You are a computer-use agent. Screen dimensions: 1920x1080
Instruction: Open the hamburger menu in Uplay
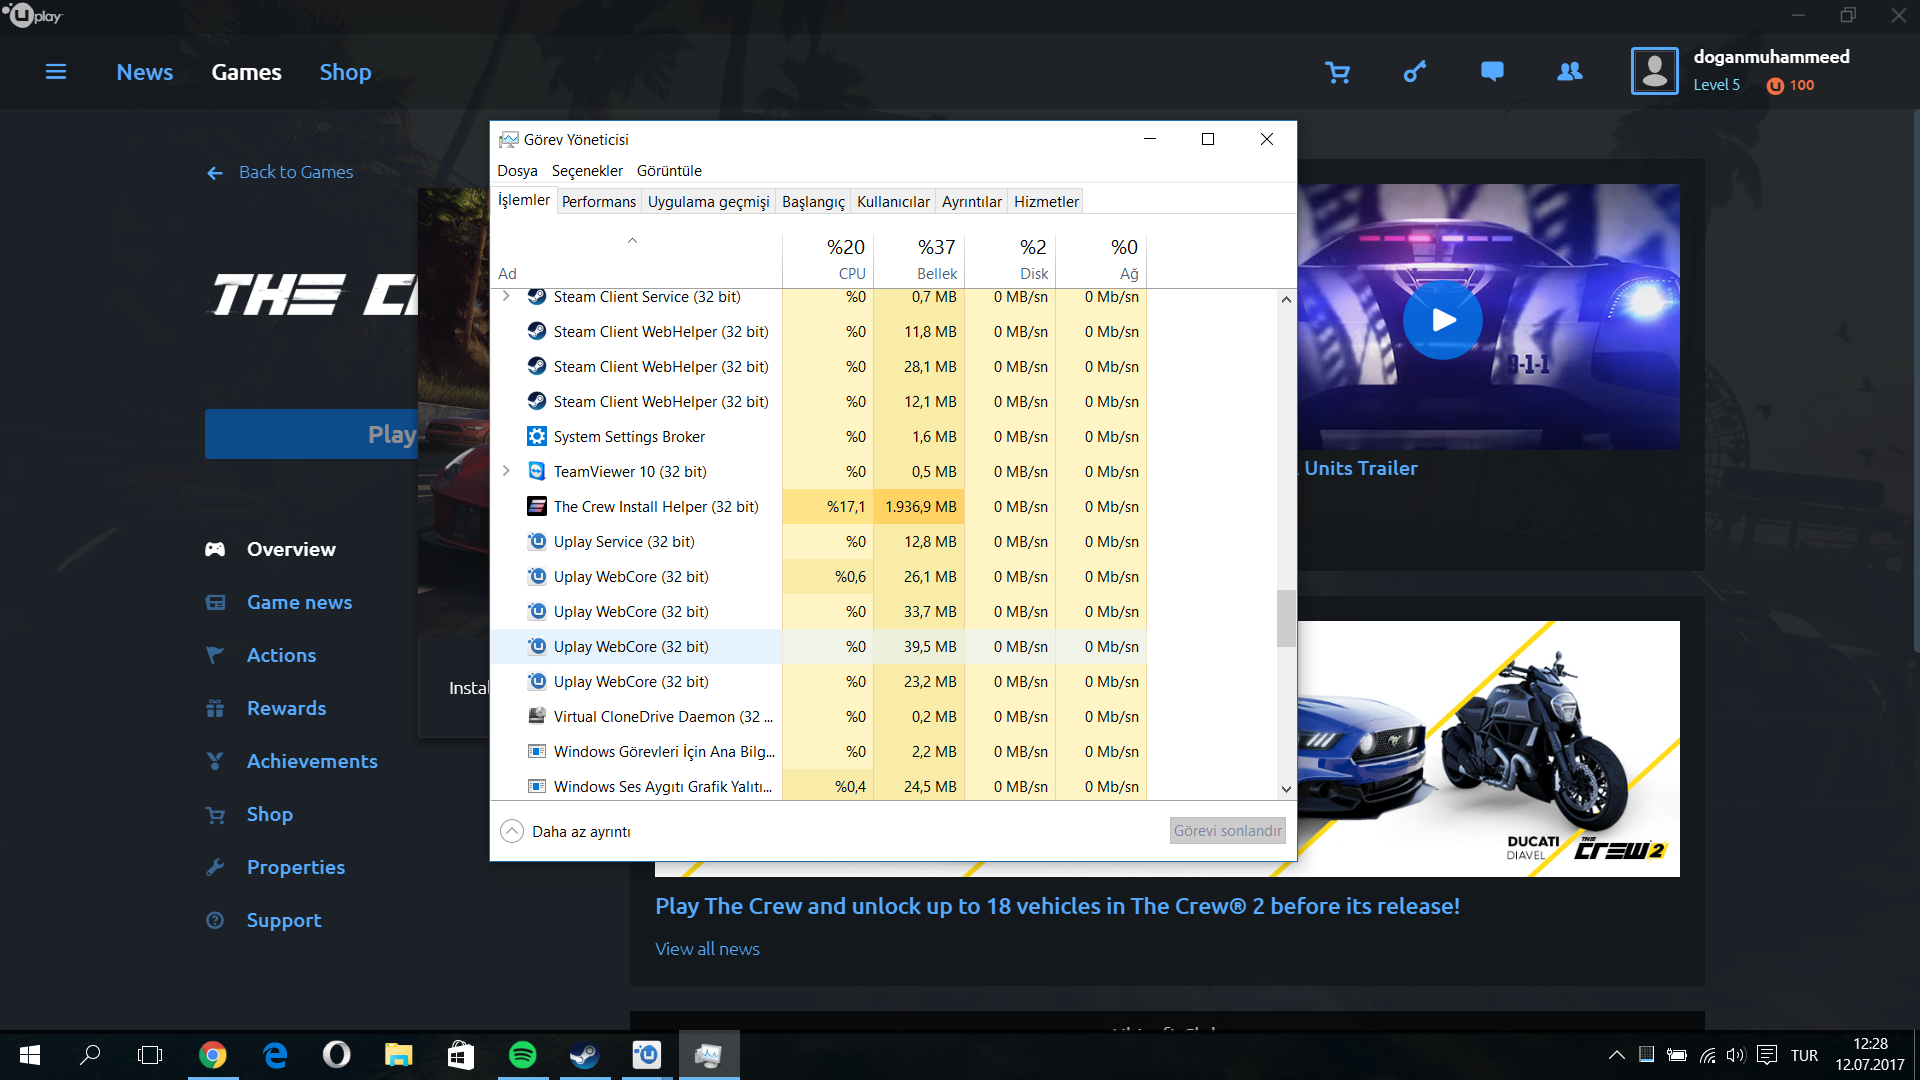coord(56,72)
